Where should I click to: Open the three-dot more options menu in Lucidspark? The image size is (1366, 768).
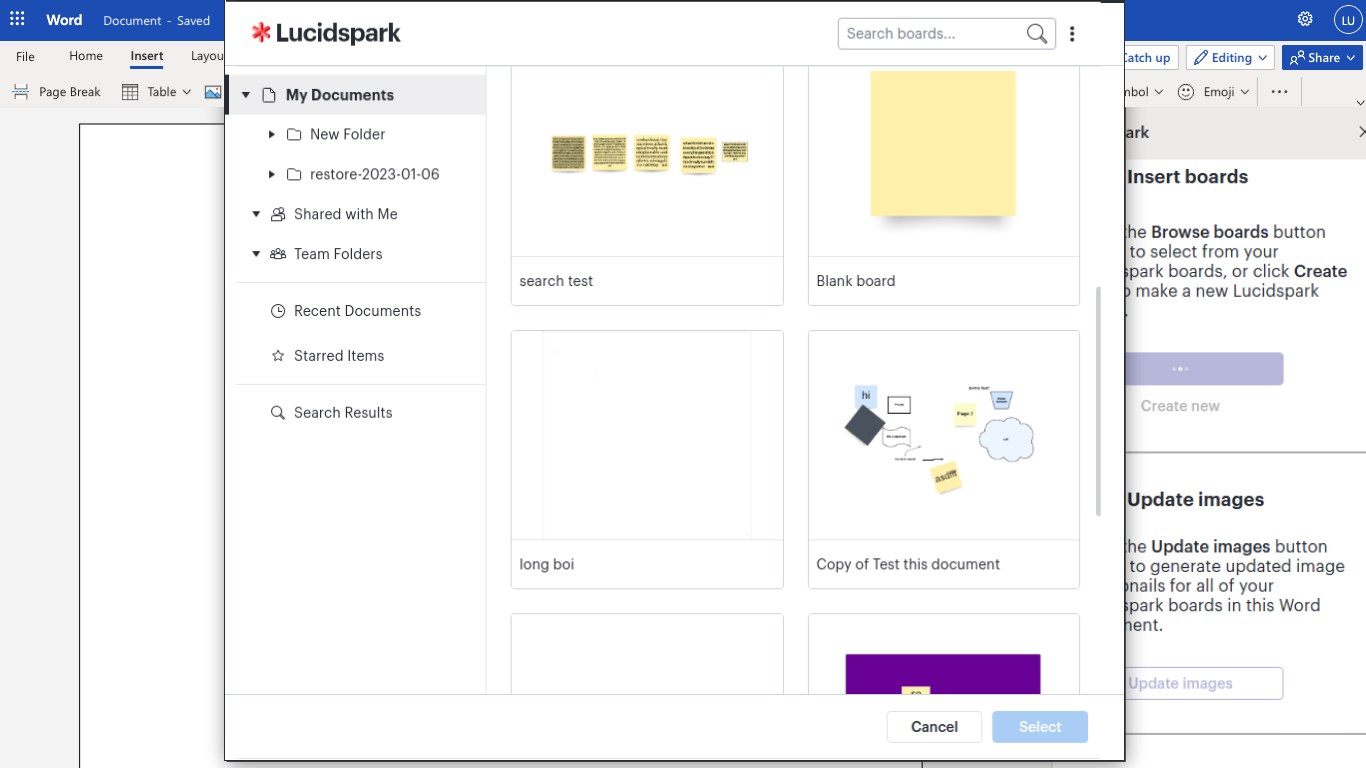coord(1072,34)
